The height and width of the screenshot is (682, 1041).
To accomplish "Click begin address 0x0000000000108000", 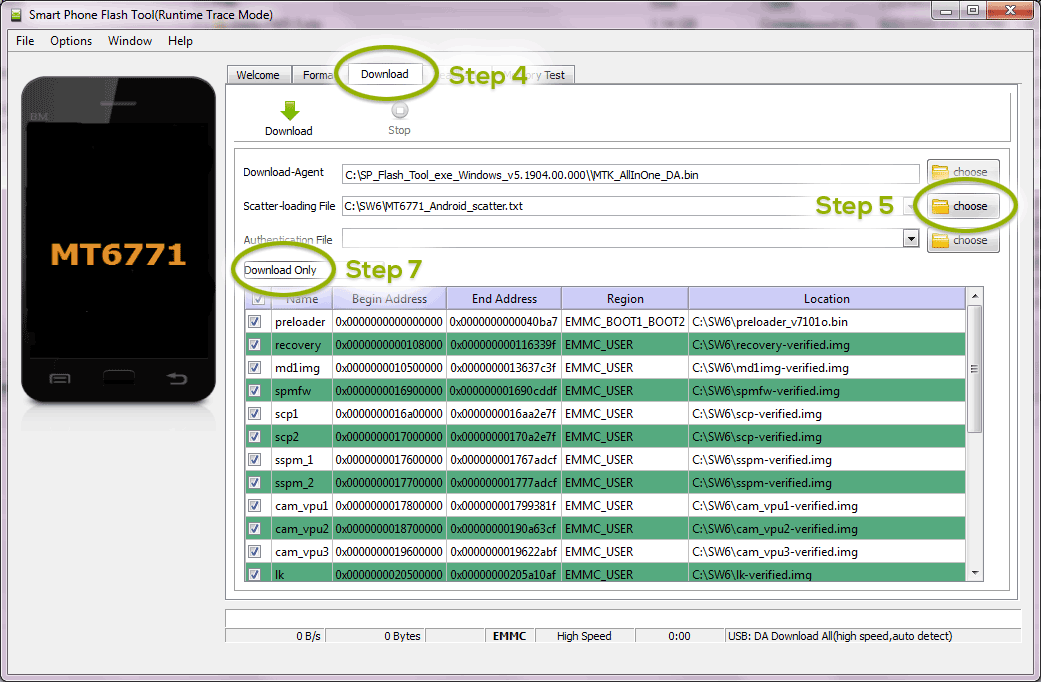I will coord(389,345).
